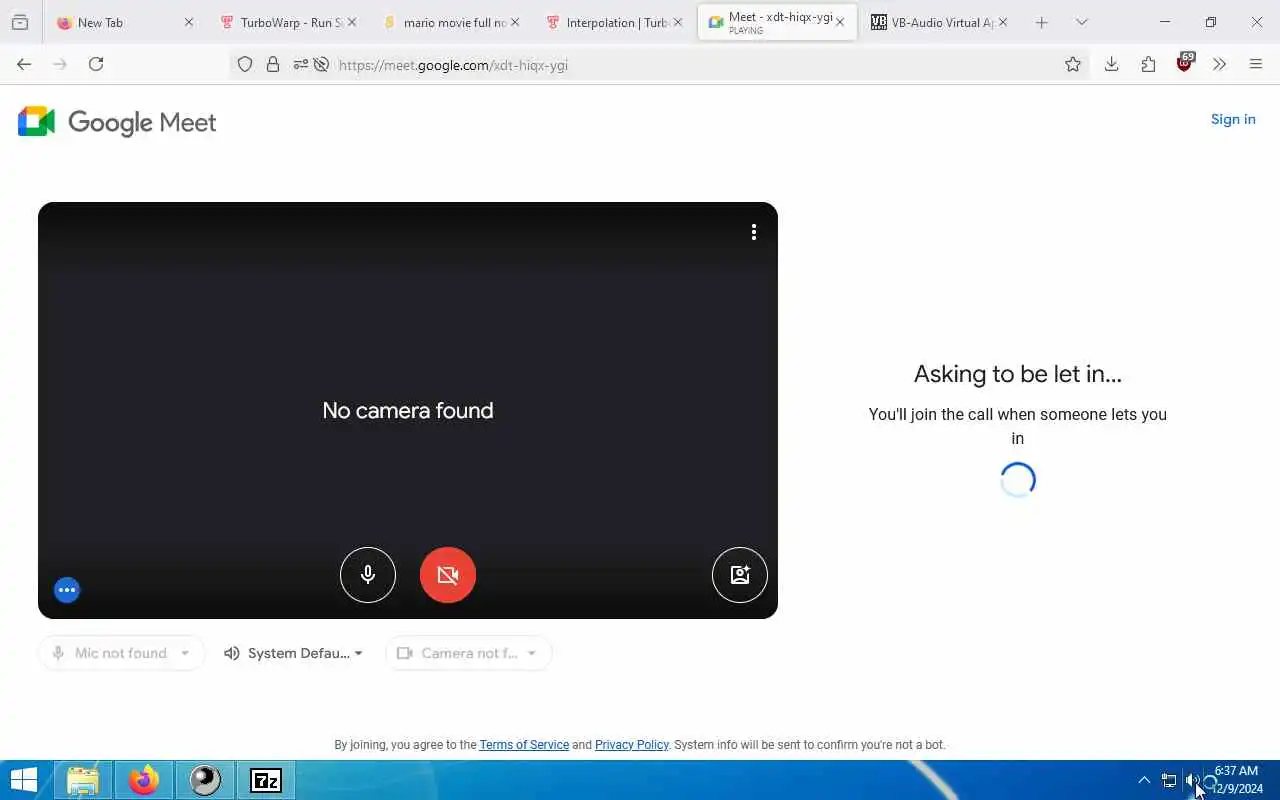Click the Sign in link
The height and width of the screenshot is (800, 1280).
[x=1233, y=119]
